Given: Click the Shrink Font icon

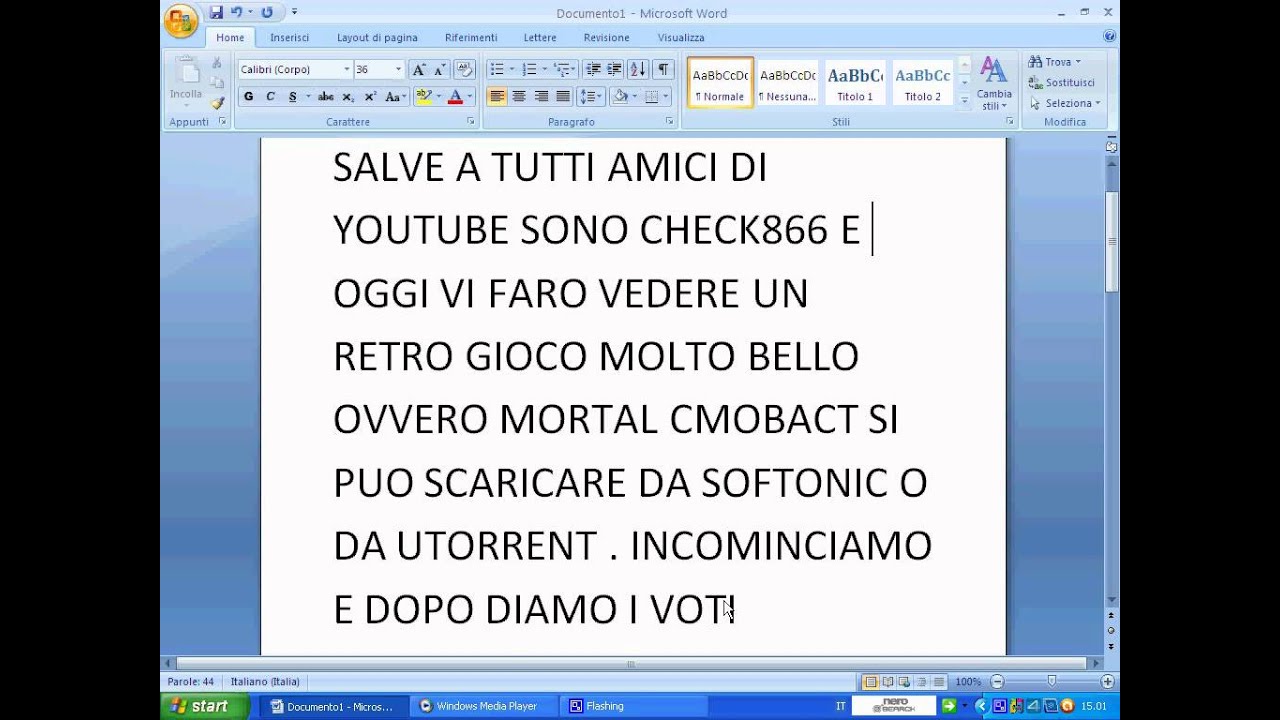Looking at the screenshot, I should pyautogui.click(x=439, y=69).
